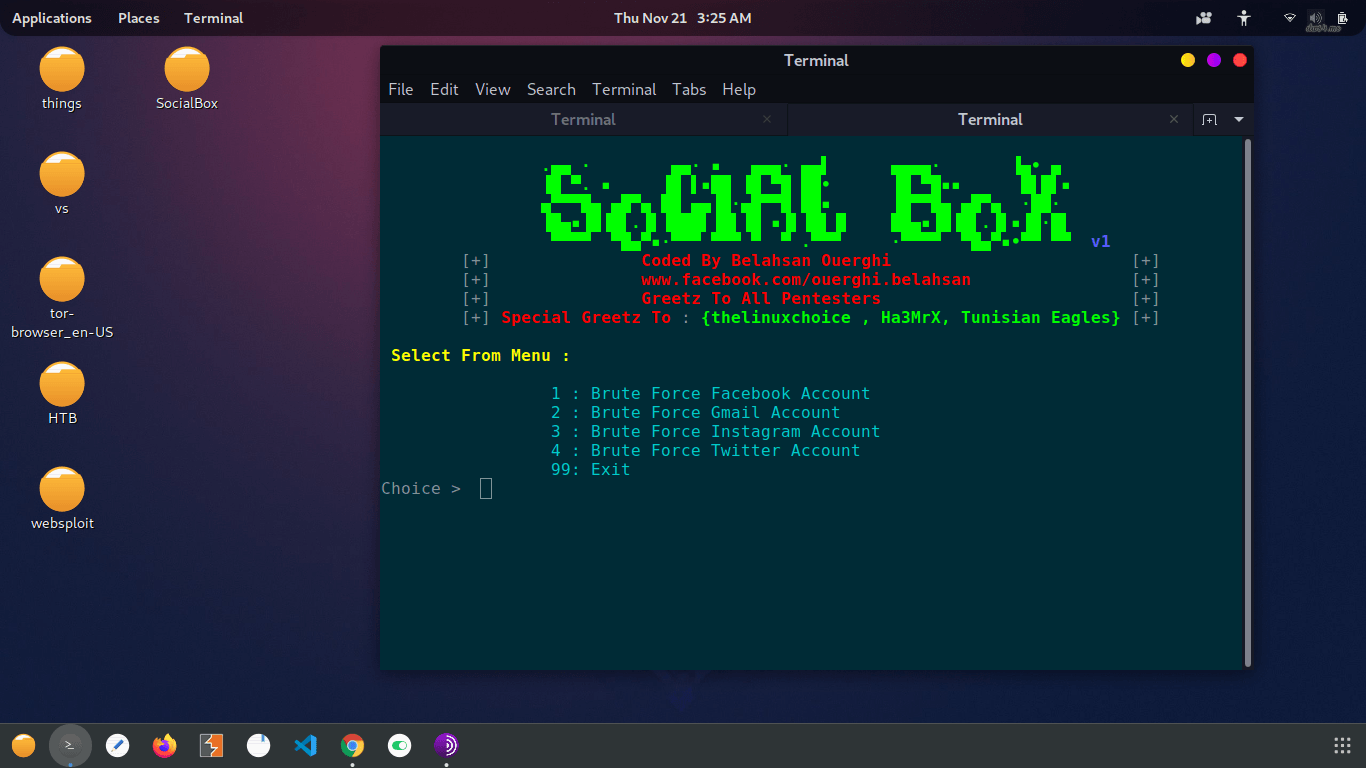Close the first Terminal tab
Viewport: 1366px width, 768px height.
[767, 119]
